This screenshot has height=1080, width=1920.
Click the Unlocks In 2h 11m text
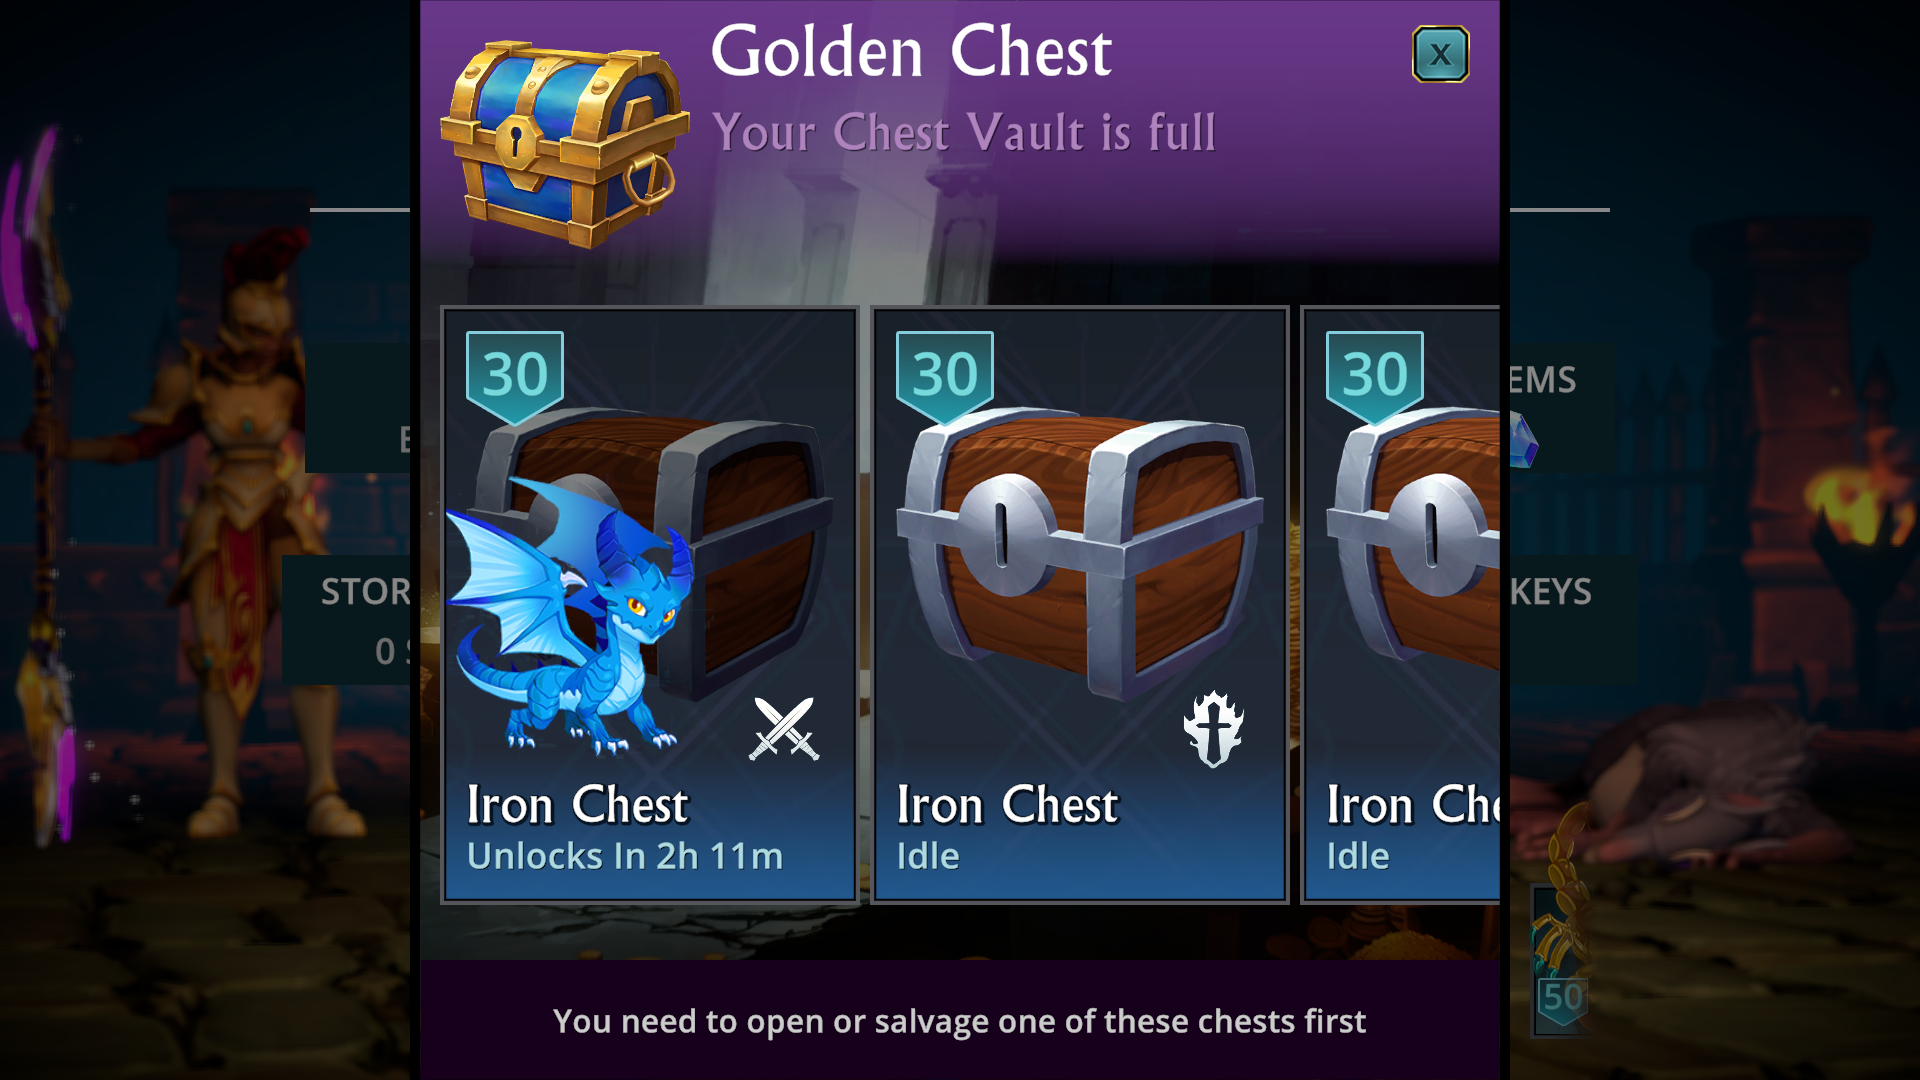pos(625,856)
